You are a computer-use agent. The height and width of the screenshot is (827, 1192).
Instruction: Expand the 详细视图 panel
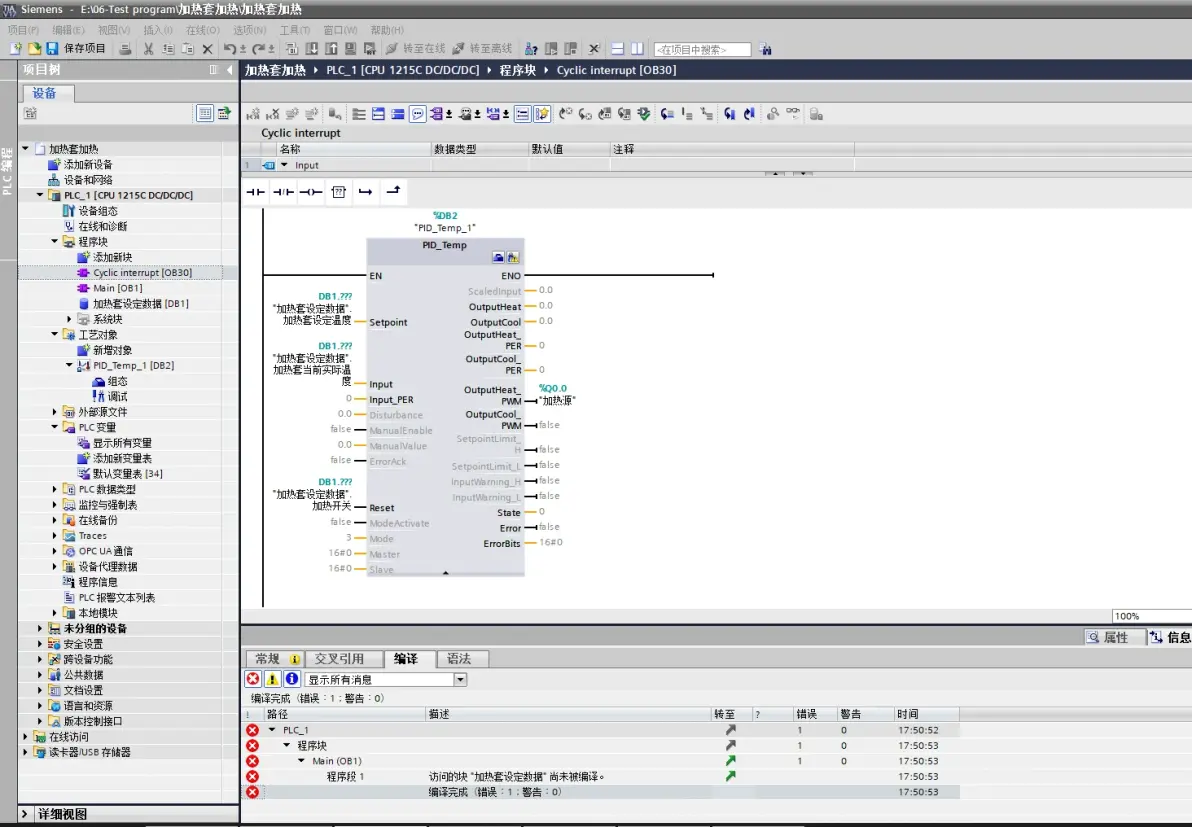(24, 814)
